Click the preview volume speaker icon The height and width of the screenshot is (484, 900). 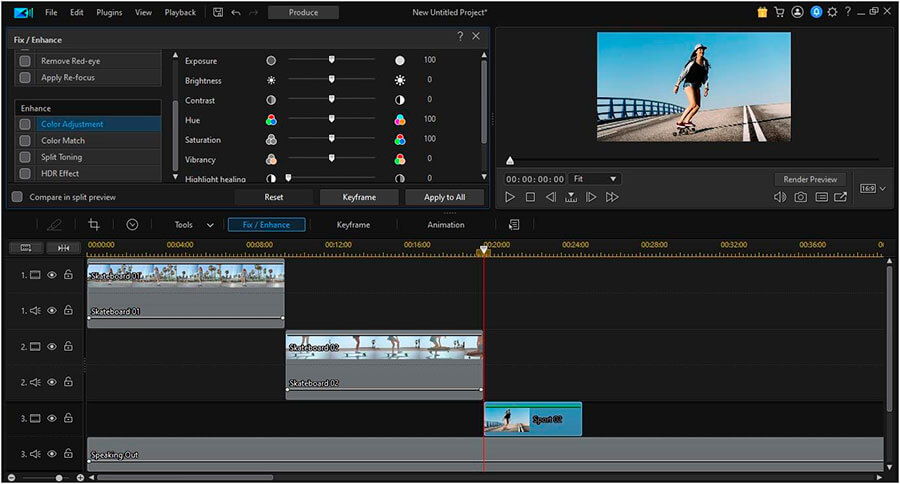tap(779, 197)
